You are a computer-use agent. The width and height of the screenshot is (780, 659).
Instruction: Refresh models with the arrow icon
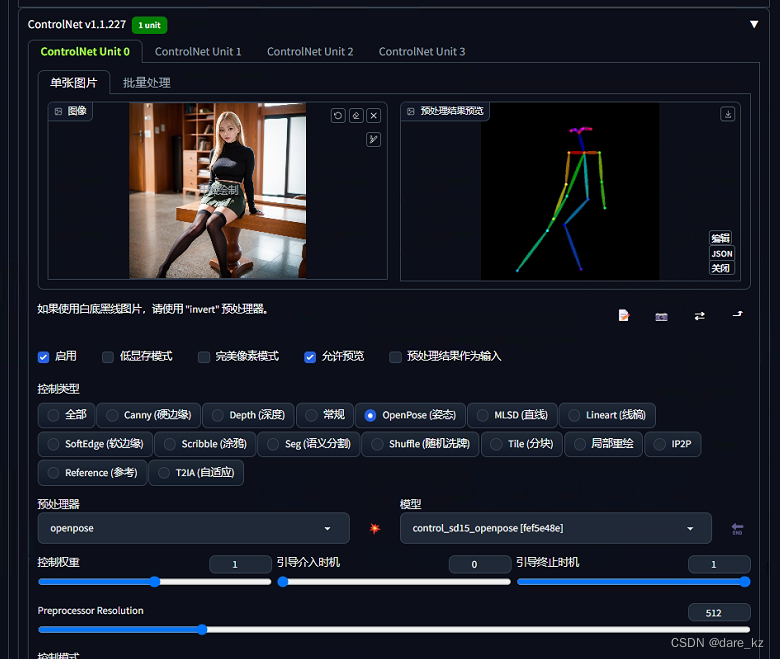(737, 529)
